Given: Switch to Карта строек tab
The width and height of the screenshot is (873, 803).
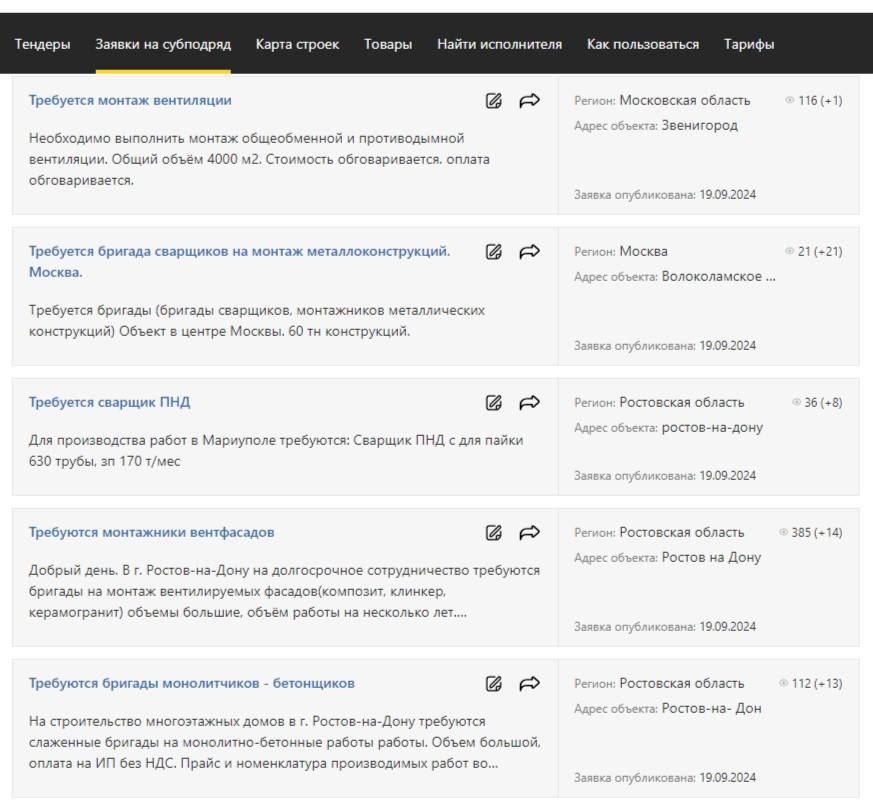Looking at the screenshot, I should click(297, 44).
